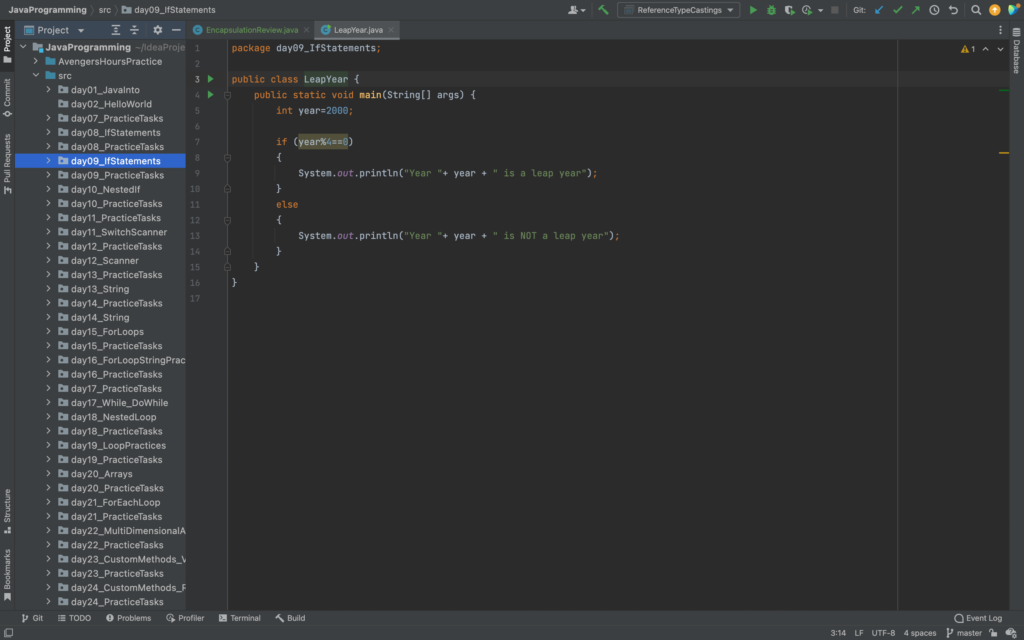
Task: Open Search Everywhere magnifier icon
Action: pos(976,10)
